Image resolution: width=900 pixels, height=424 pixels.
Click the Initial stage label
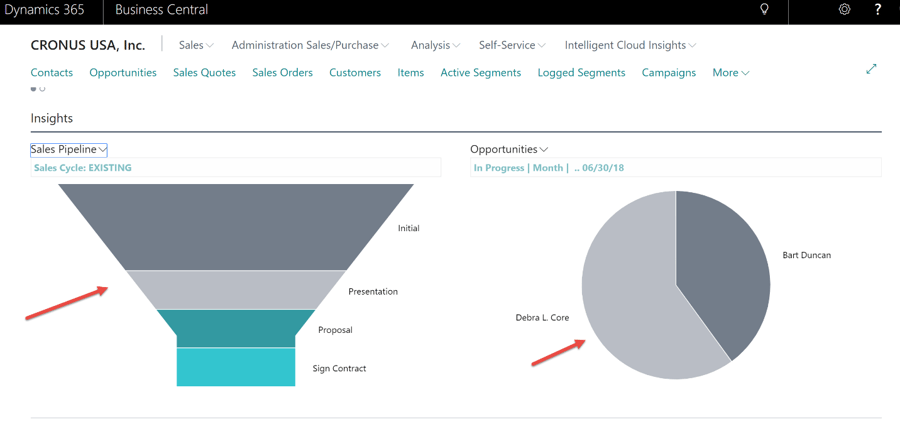click(409, 228)
